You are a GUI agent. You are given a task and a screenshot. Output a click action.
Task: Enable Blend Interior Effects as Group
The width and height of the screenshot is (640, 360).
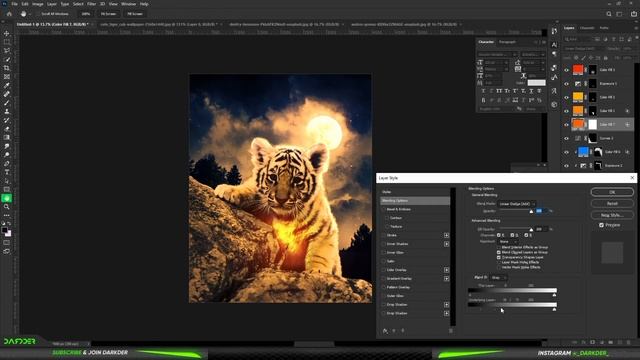(498, 247)
